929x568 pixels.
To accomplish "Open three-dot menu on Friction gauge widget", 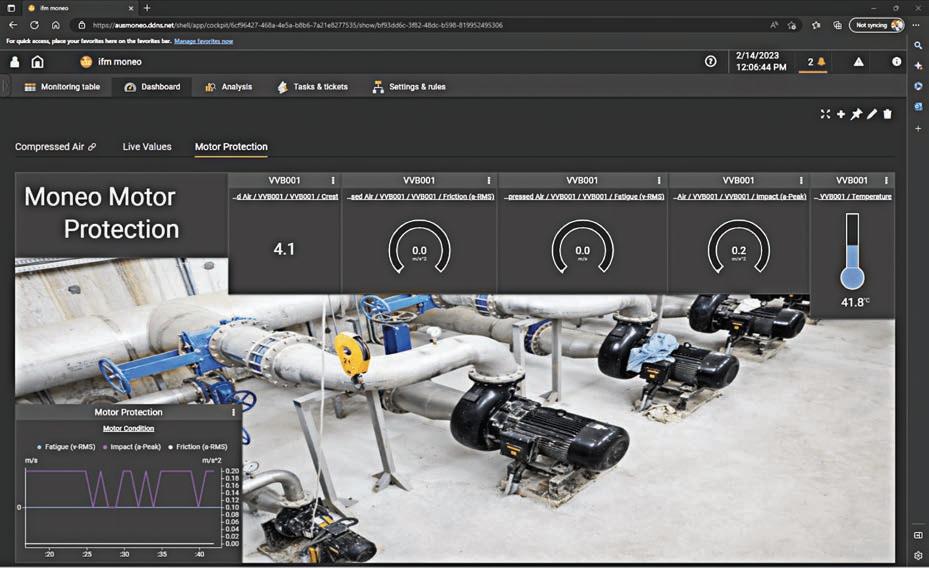I will pyautogui.click(x=489, y=181).
